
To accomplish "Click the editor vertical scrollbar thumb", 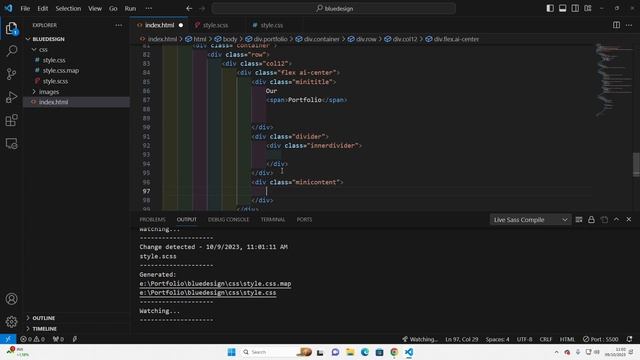I will (636, 164).
